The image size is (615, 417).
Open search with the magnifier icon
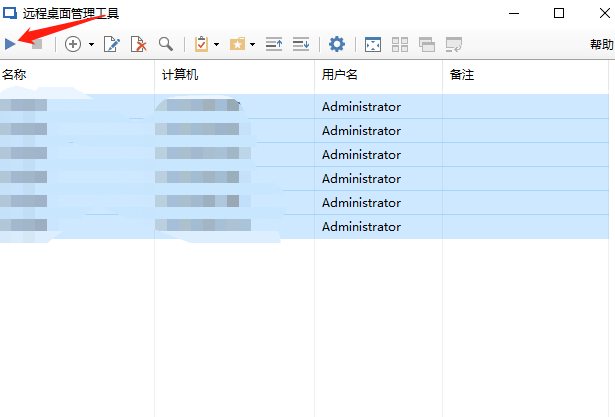[165, 44]
